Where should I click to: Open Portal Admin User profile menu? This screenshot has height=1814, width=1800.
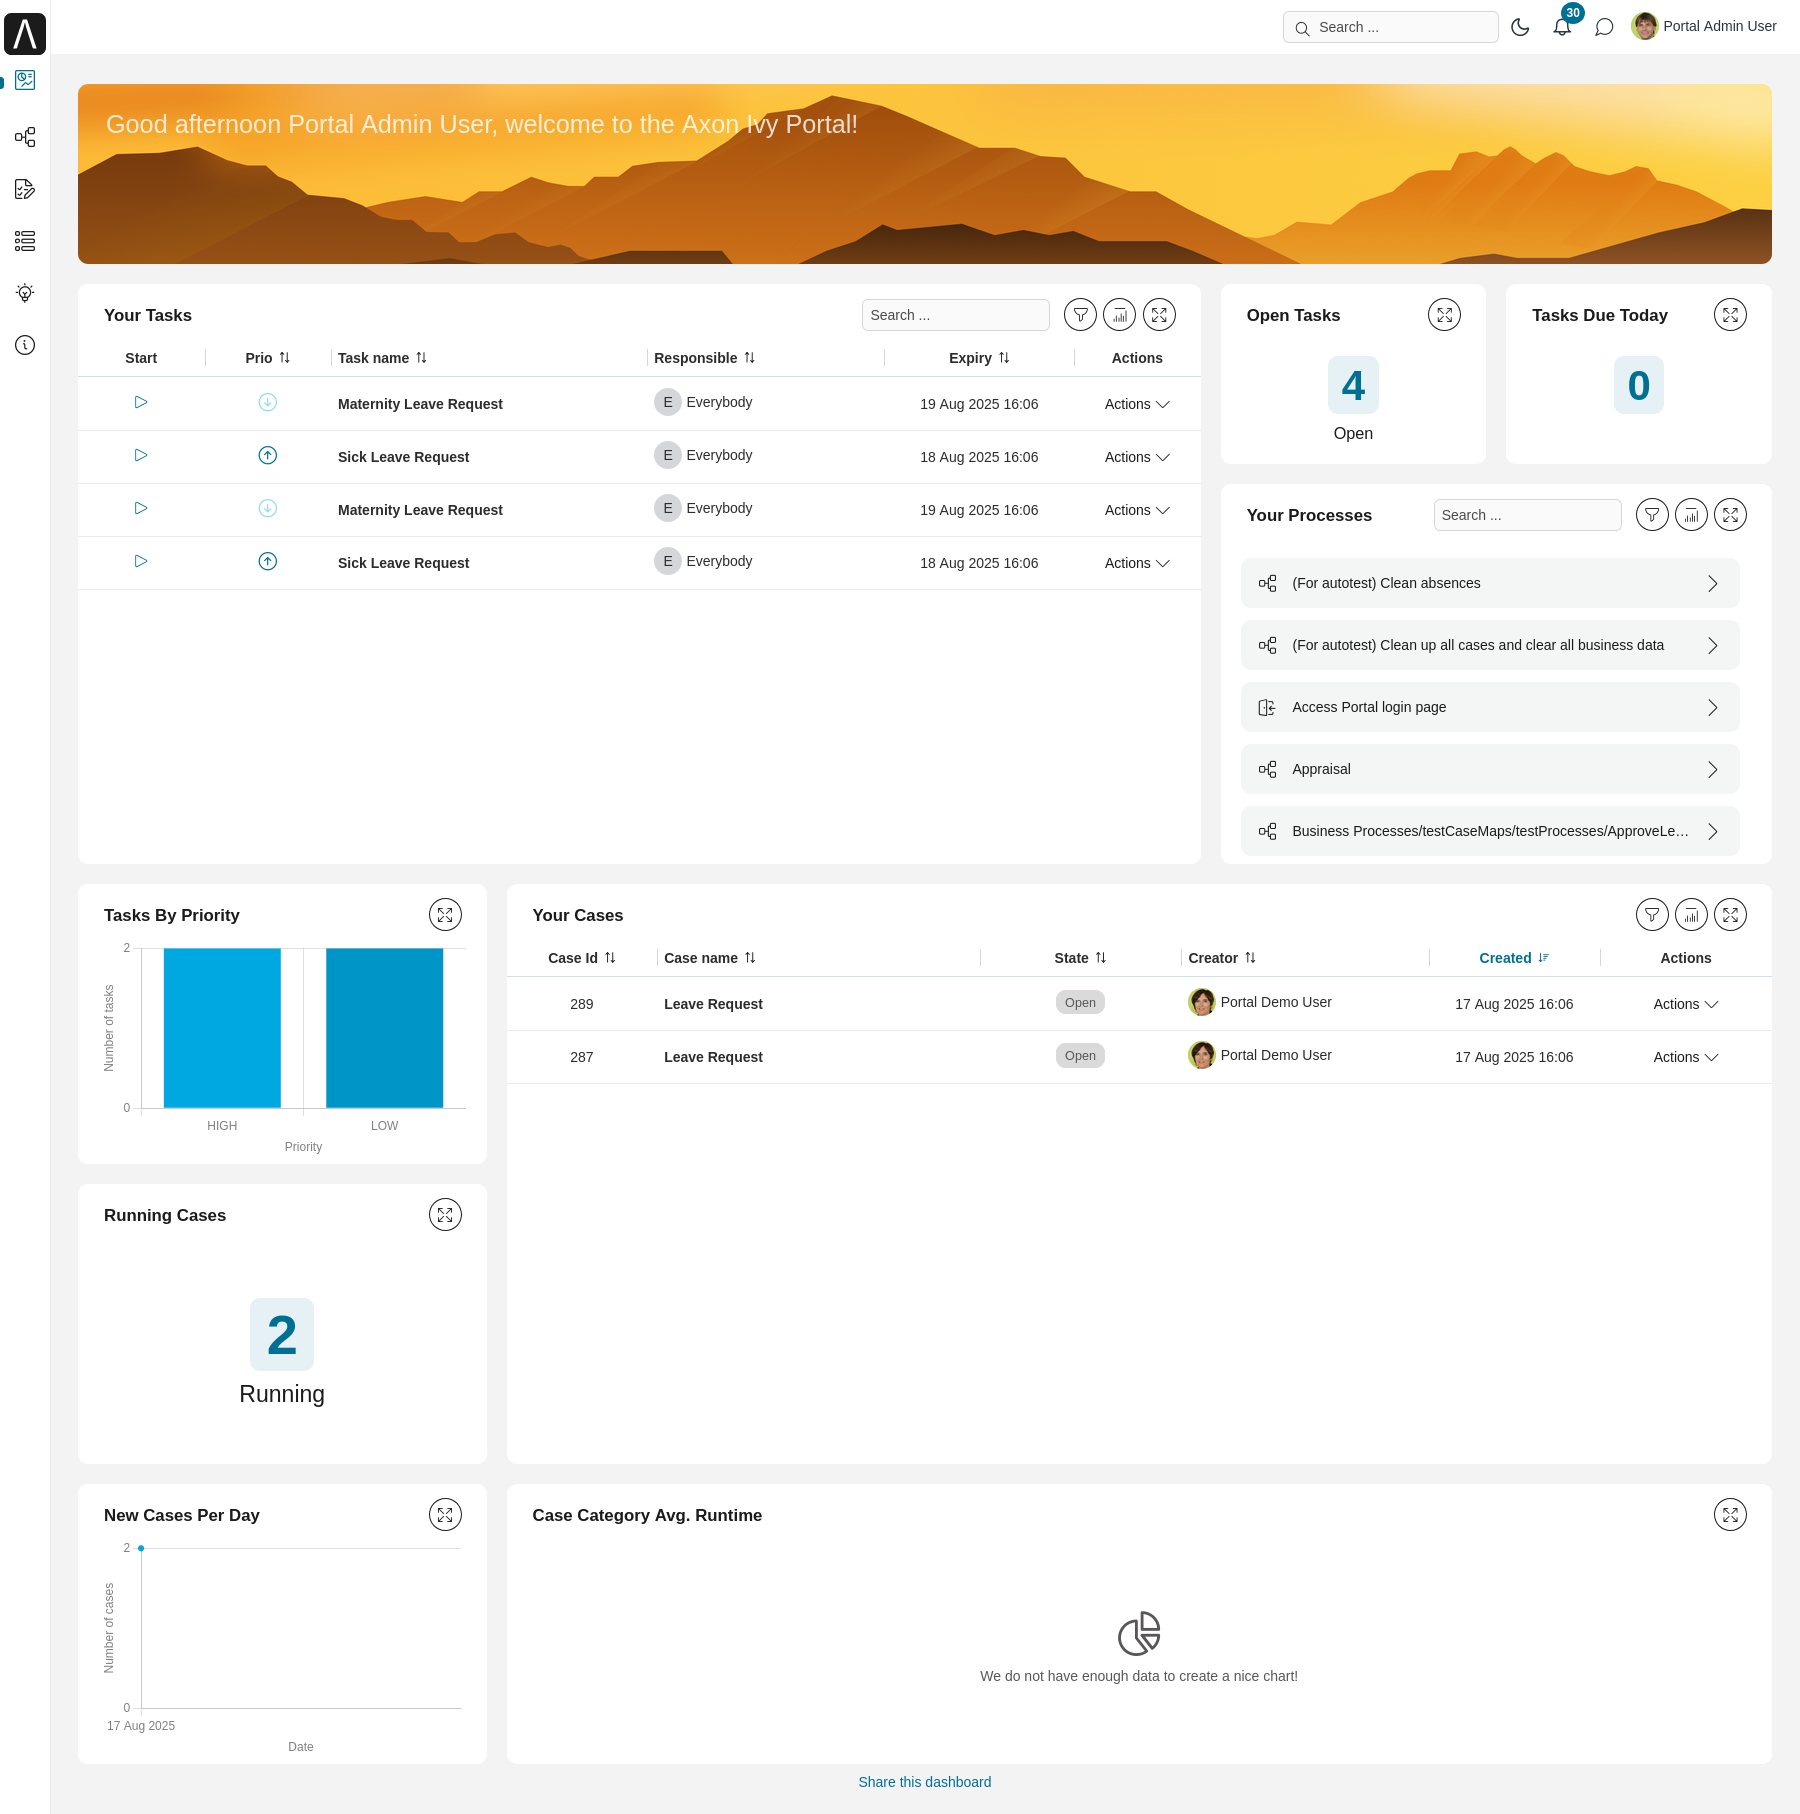click(x=1704, y=27)
